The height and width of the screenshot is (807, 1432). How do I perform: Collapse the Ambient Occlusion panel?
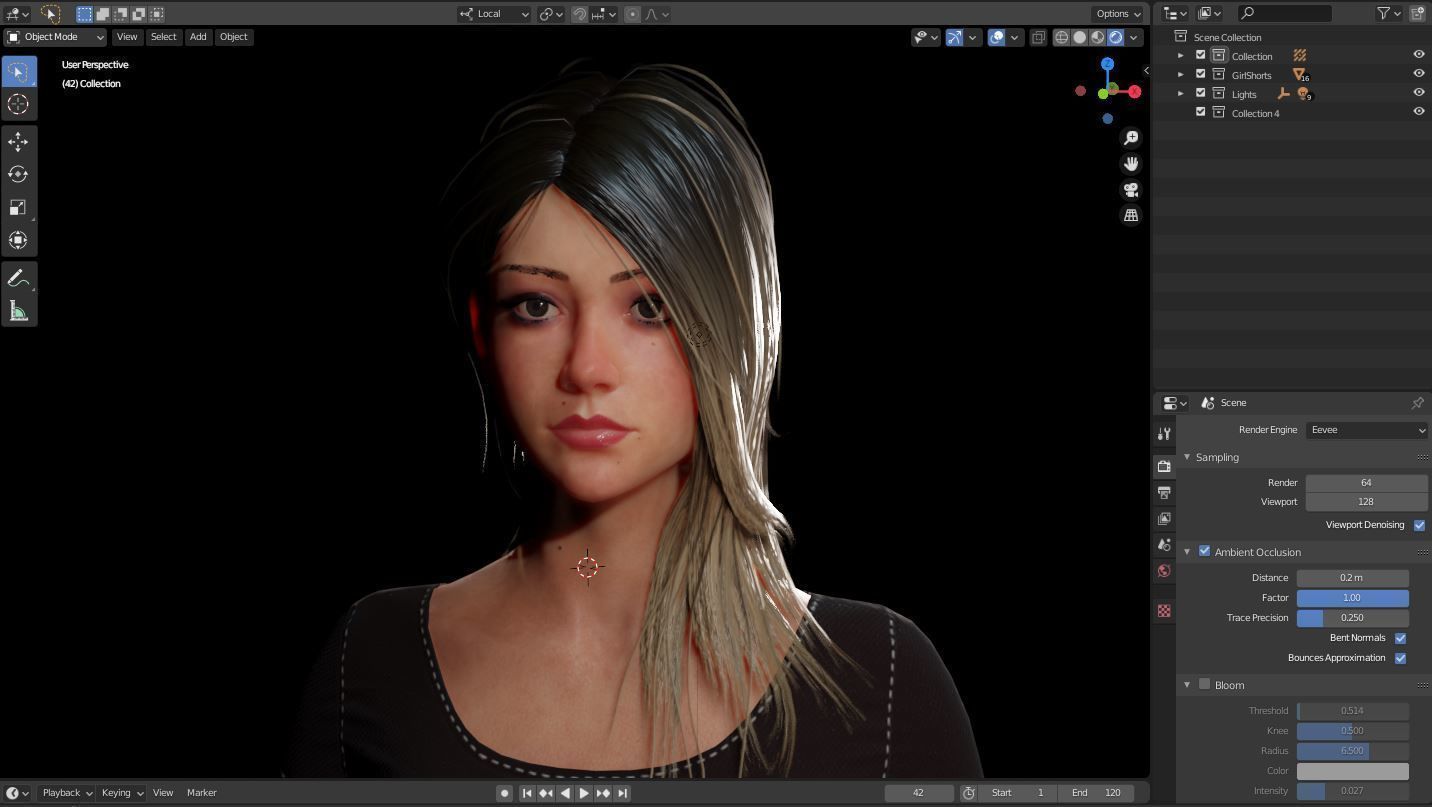[1187, 552]
